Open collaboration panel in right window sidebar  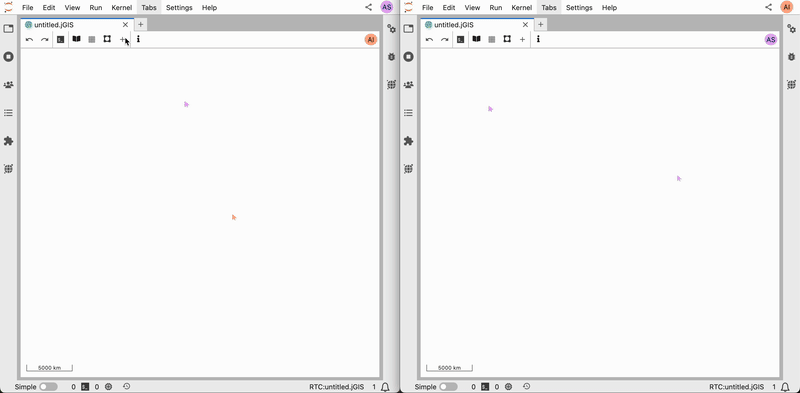tap(408, 85)
